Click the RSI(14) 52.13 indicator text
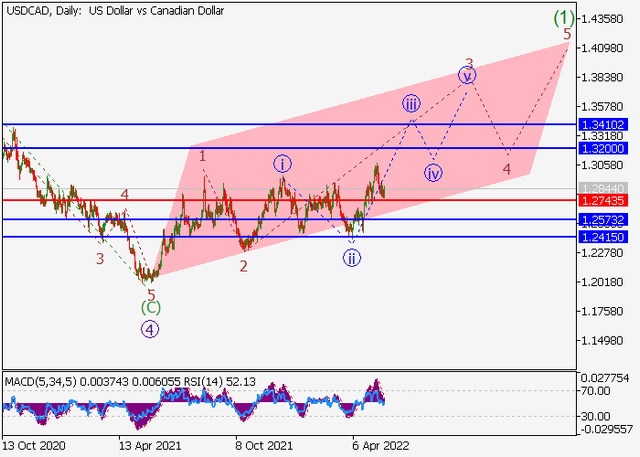Viewport: 640px width, 457px height. tap(220, 382)
